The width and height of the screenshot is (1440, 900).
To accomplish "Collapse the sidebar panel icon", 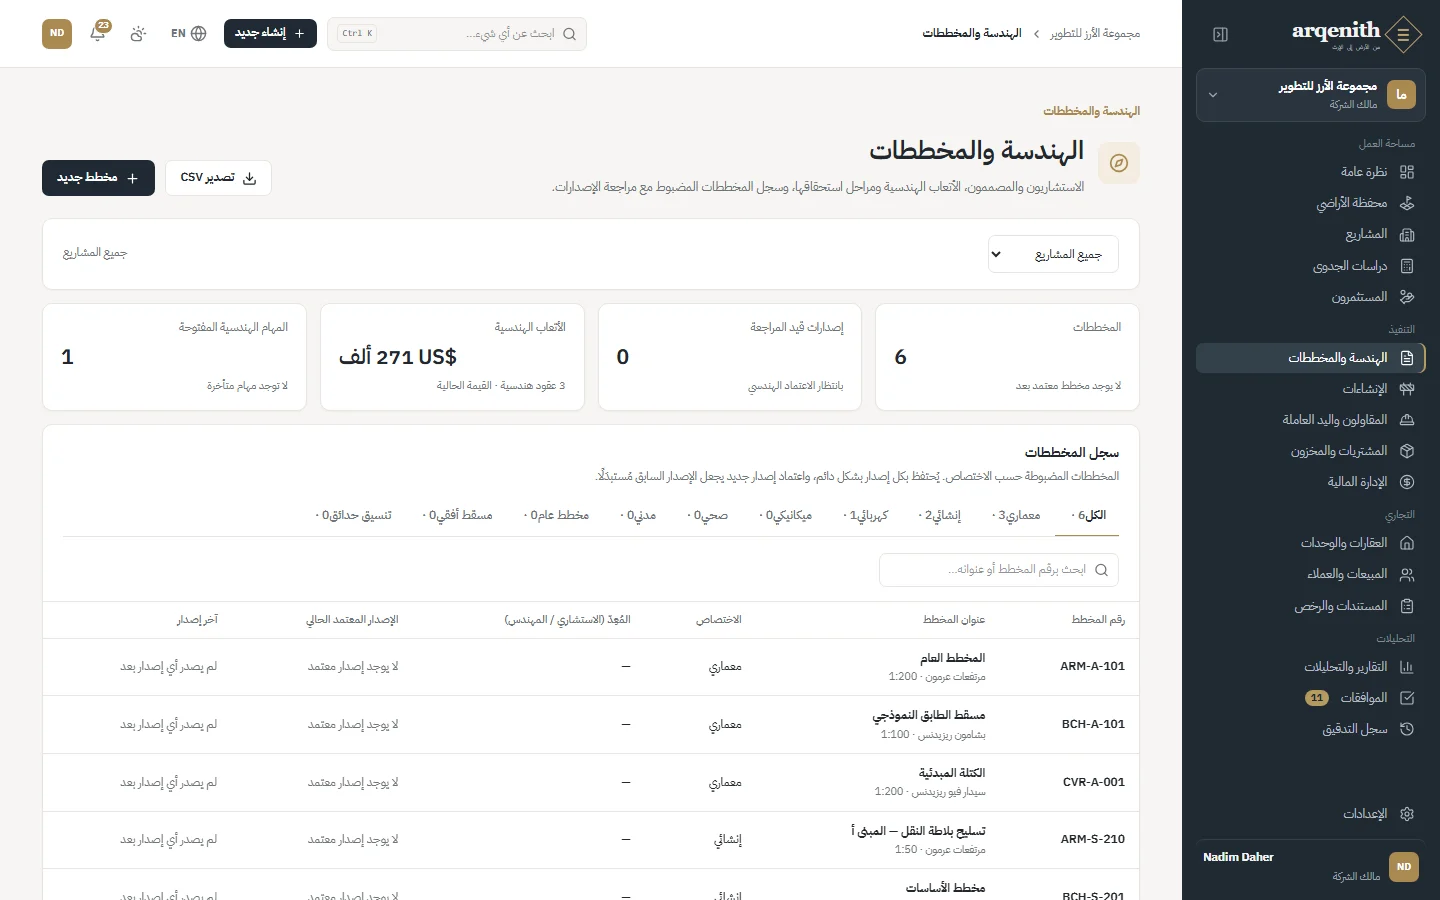I will pyautogui.click(x=1220, y=34).
